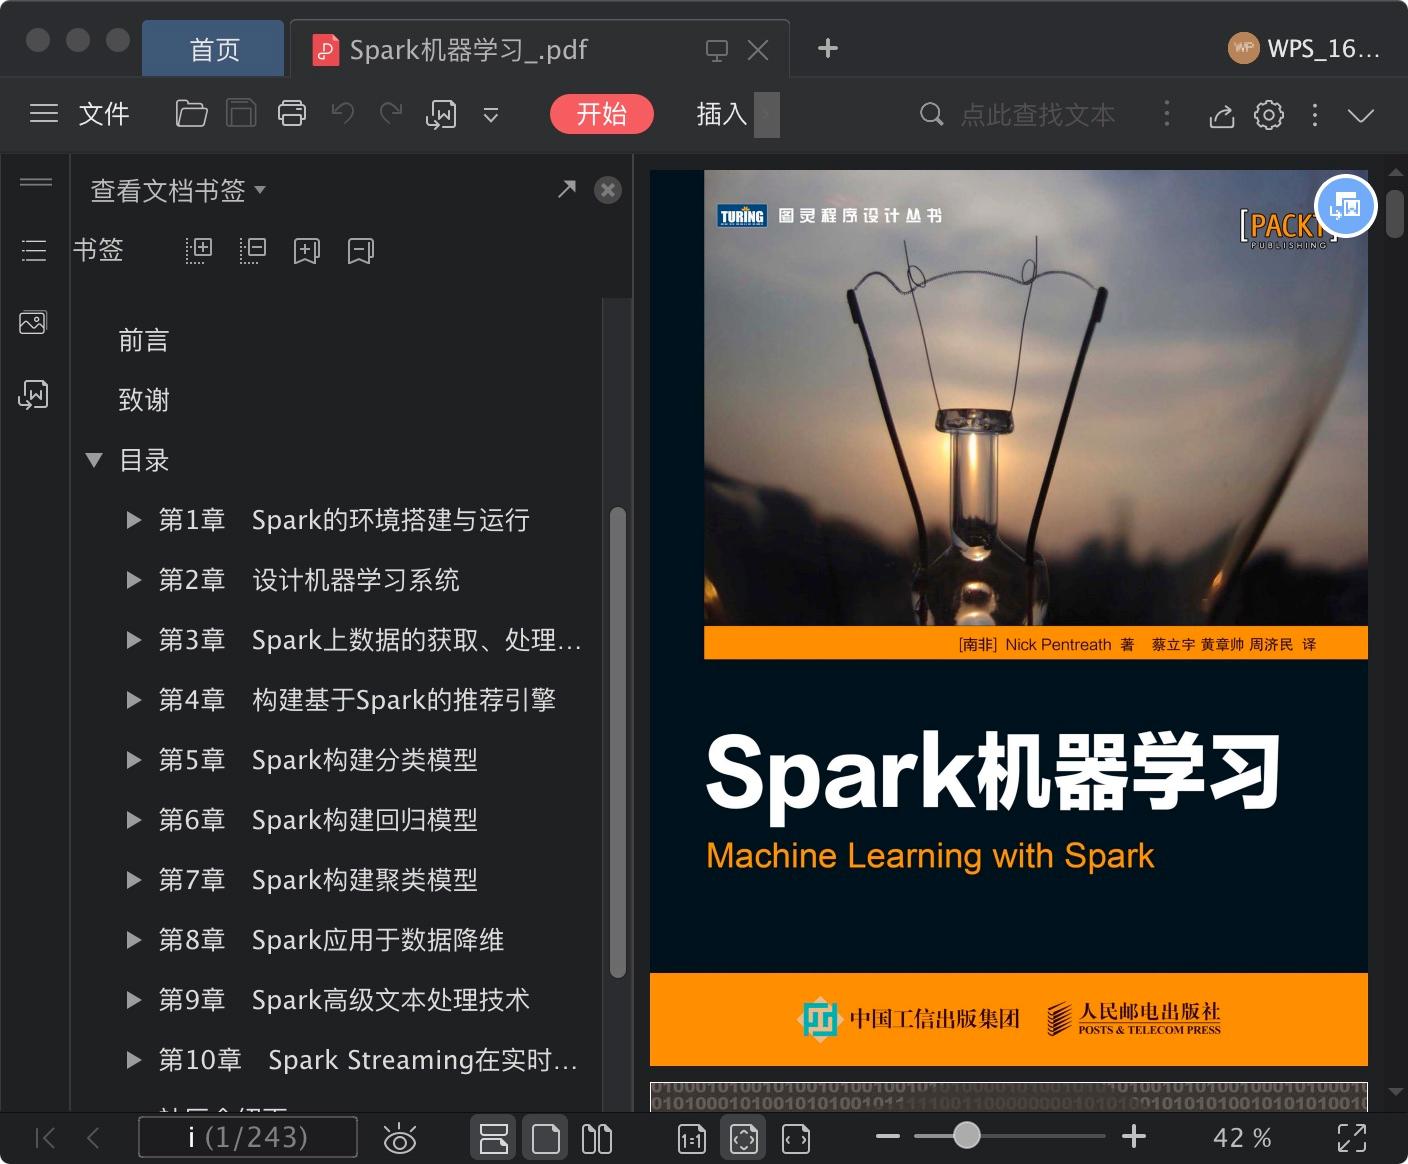Click the page number input field
This screenshot has height=1164, width=1408.
click(x=248, y=1137)
